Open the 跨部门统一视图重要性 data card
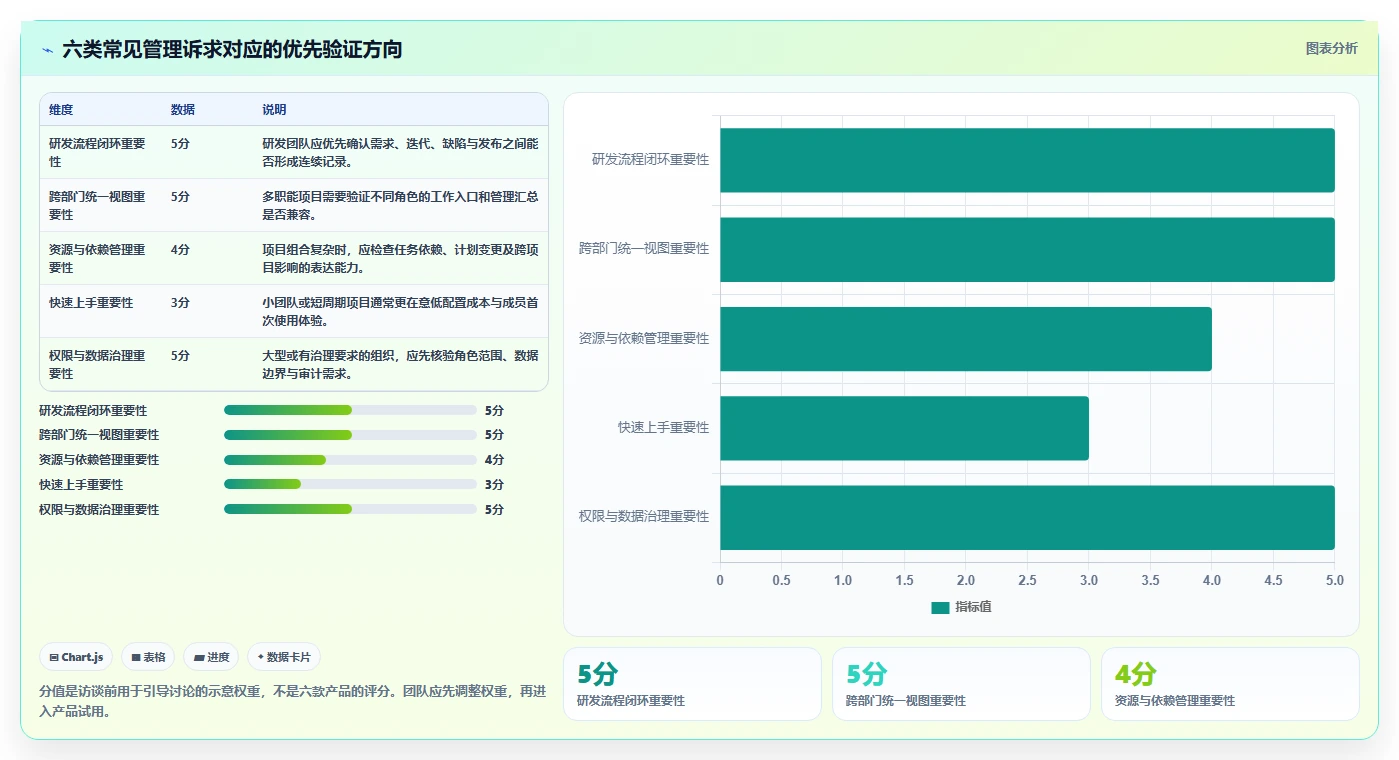Screen dimensions: 1399x760 [x=961, y=684]
